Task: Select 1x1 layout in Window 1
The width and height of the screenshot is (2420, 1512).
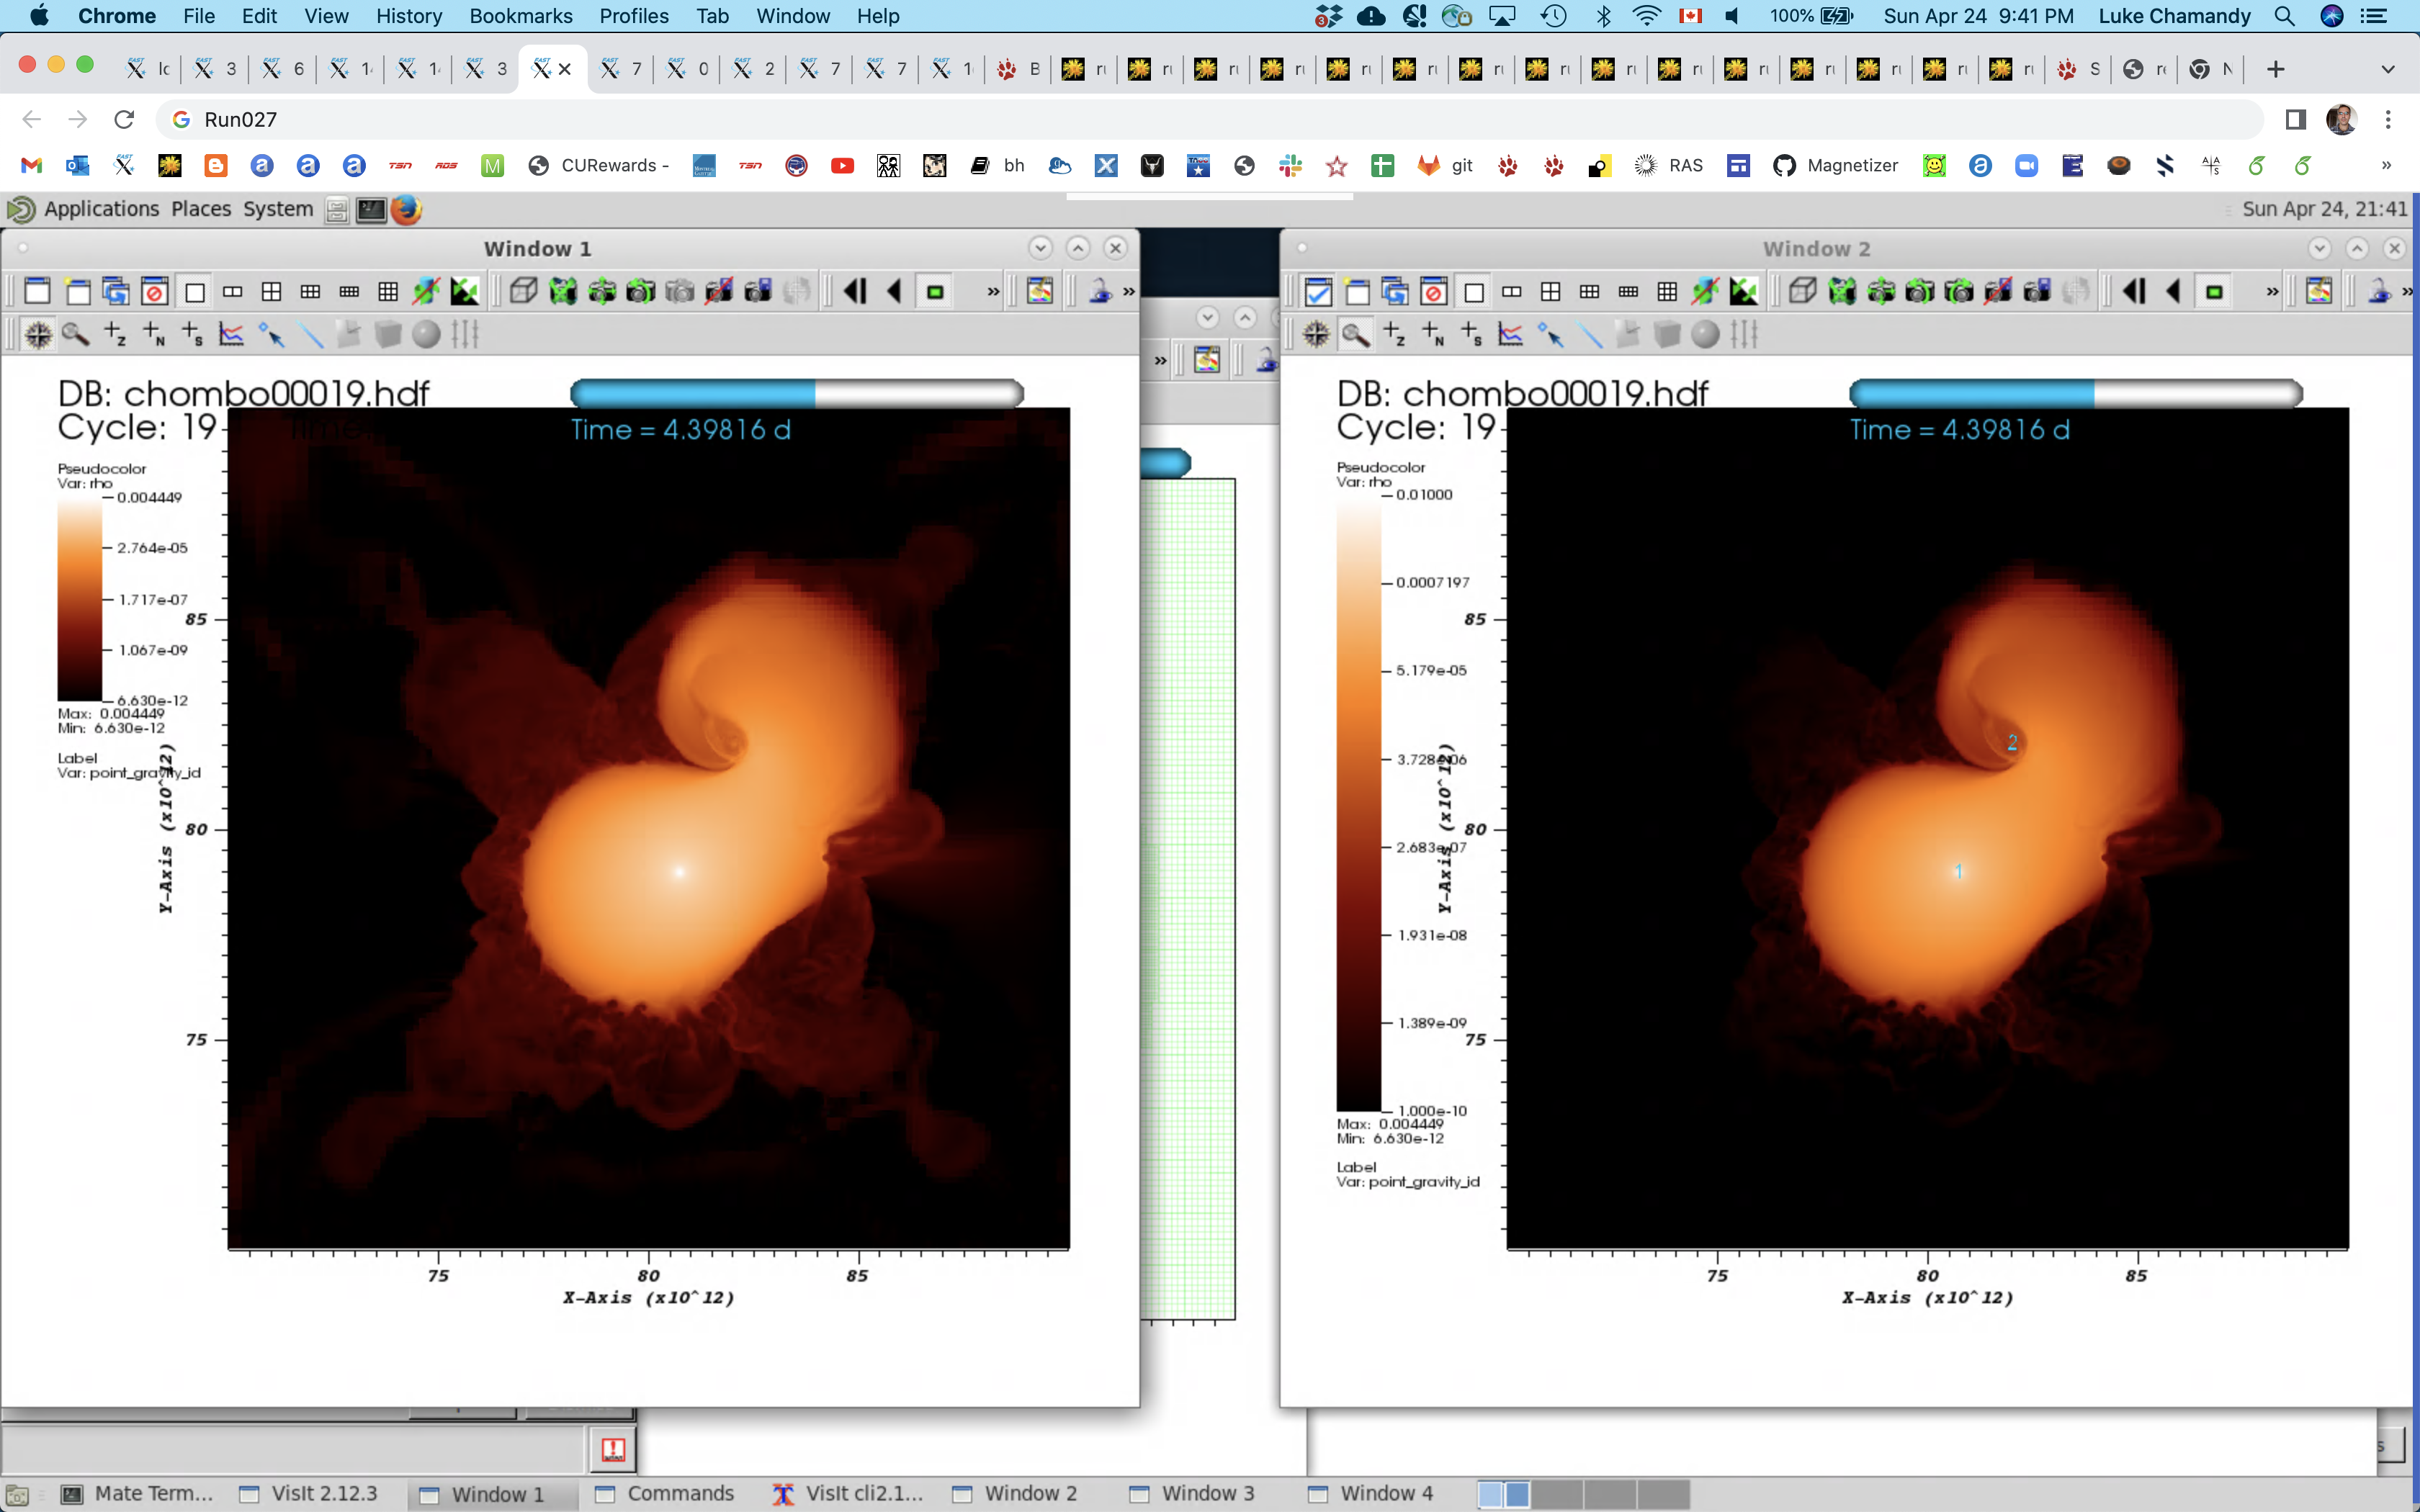Action: pos(195,291)
